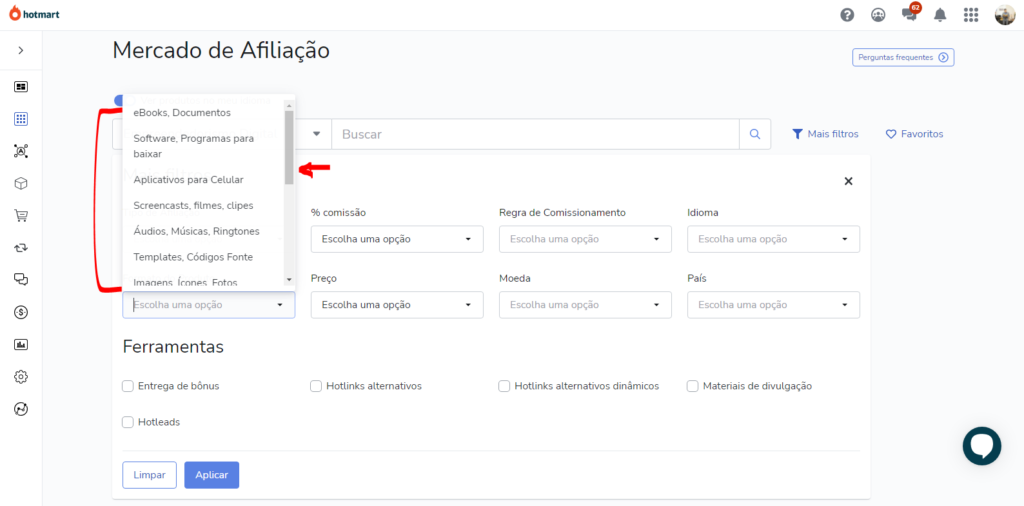The width and height of the screenshot is (1024, 506).
Task: Check the Hotlinks alternativos option
Action: pos(316,386)
